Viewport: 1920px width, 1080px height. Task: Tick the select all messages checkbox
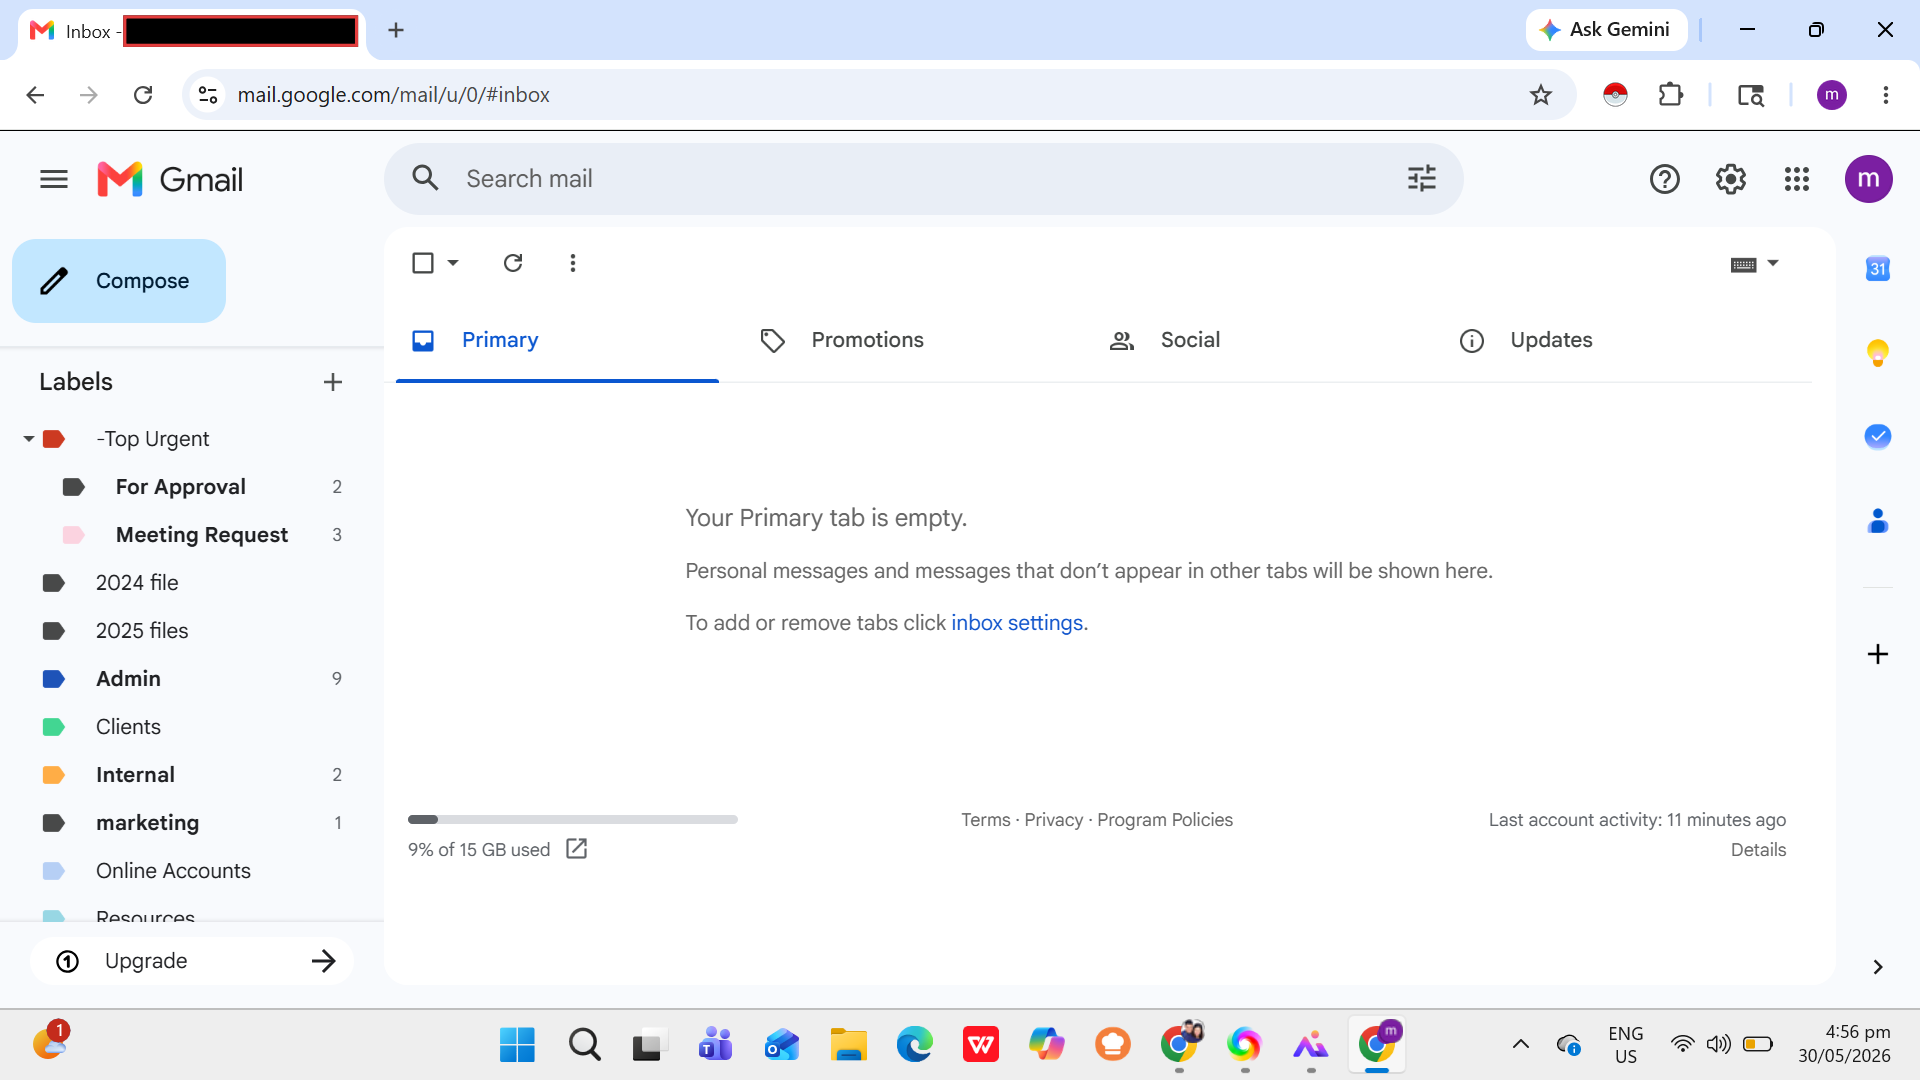tap(423, 263)
